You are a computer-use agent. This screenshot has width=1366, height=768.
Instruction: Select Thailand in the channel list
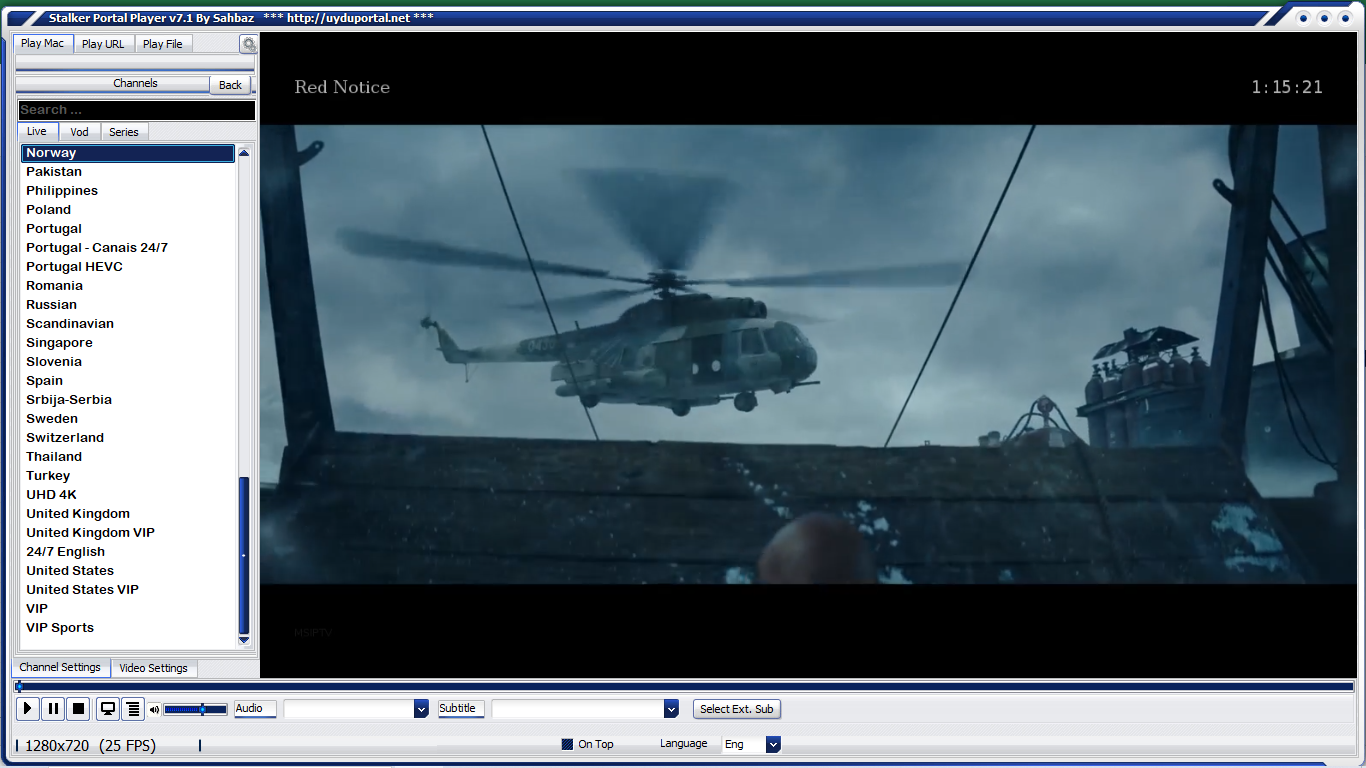[x=128, y=457]
